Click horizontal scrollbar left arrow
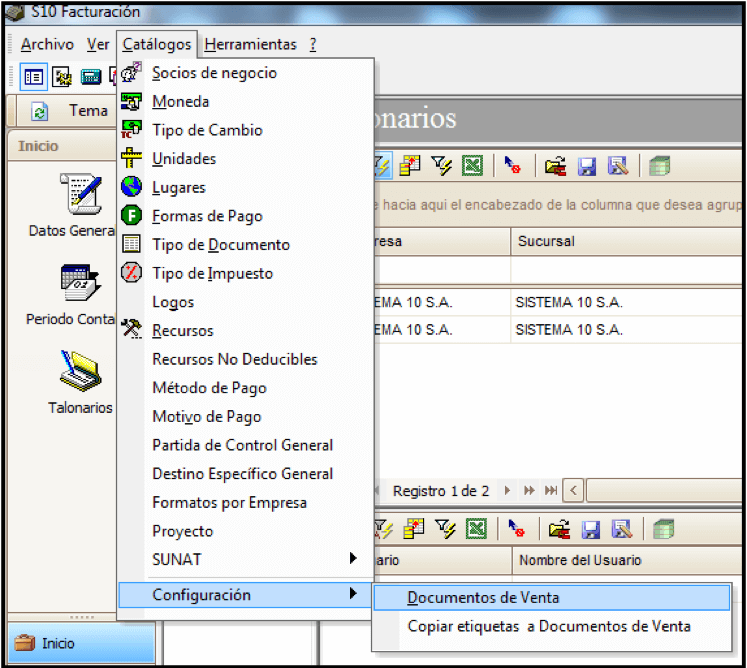 [574, 490]
